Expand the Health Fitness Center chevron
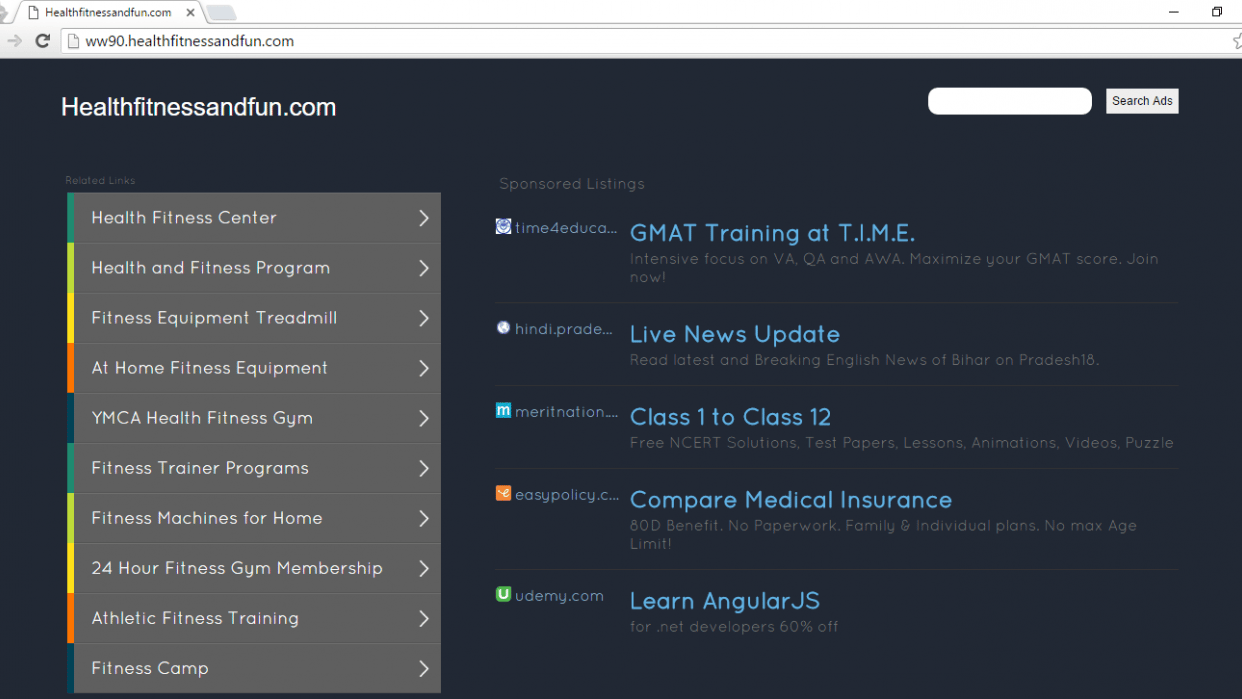Screen dimensions: 1242x699 [424, 218]
